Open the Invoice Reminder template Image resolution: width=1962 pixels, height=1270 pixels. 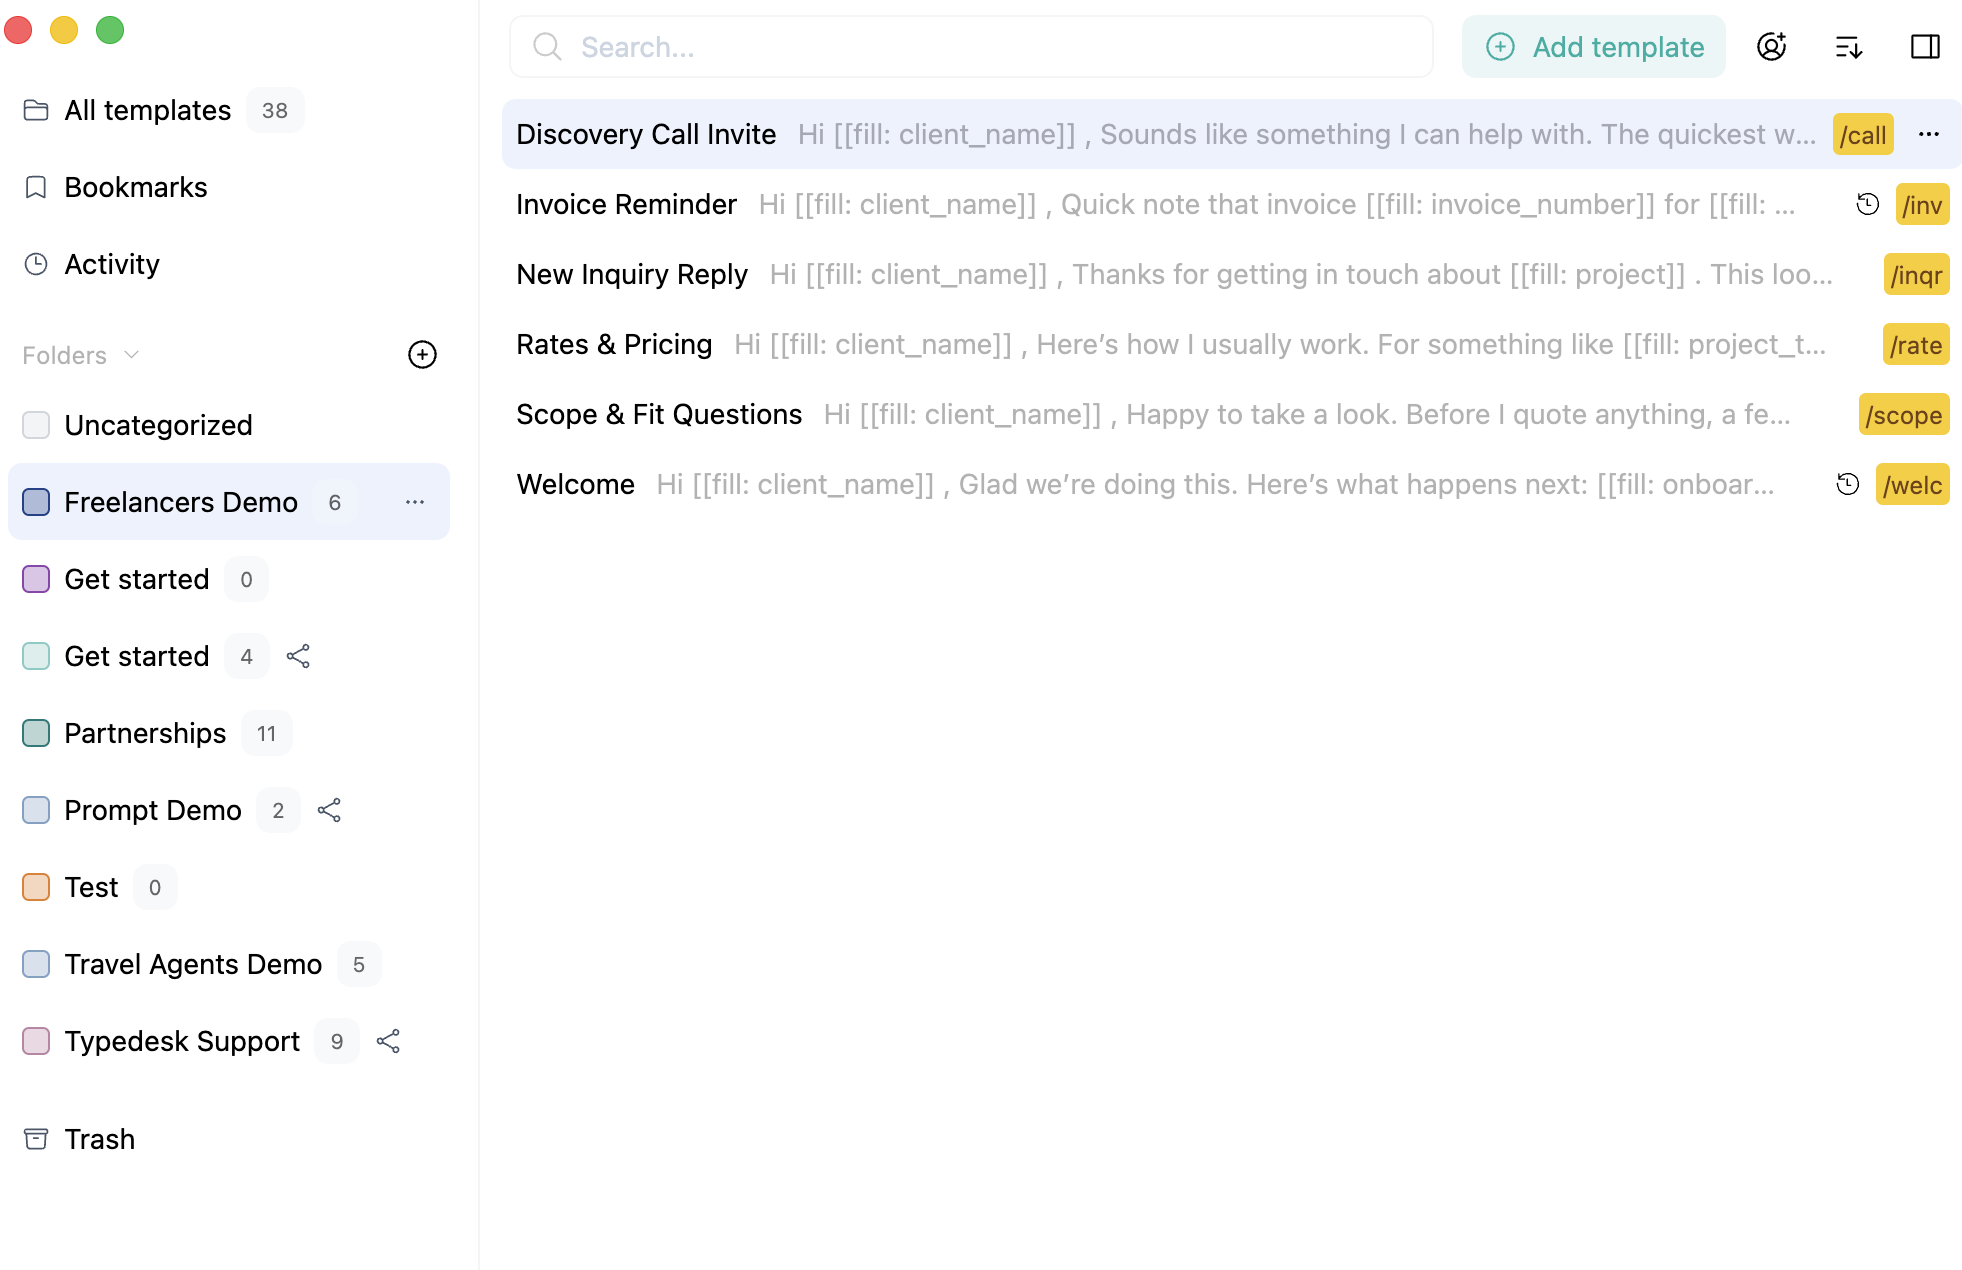(x=1231, y=204)
